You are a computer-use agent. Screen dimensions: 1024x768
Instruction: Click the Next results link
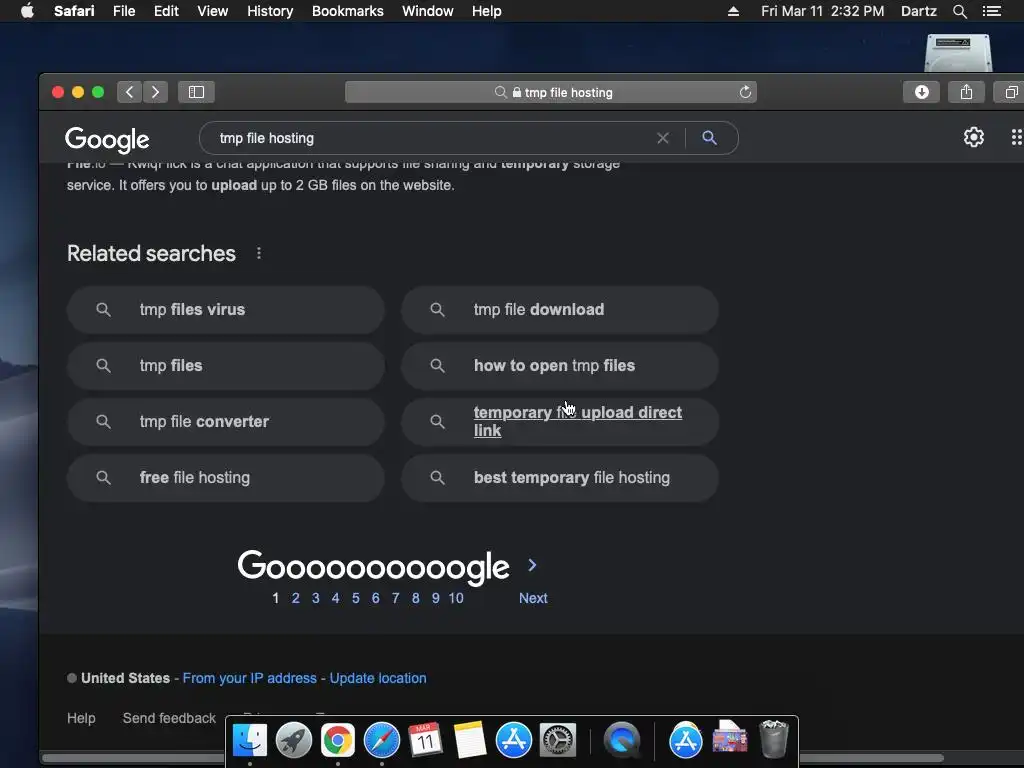(x=533, y=598)
